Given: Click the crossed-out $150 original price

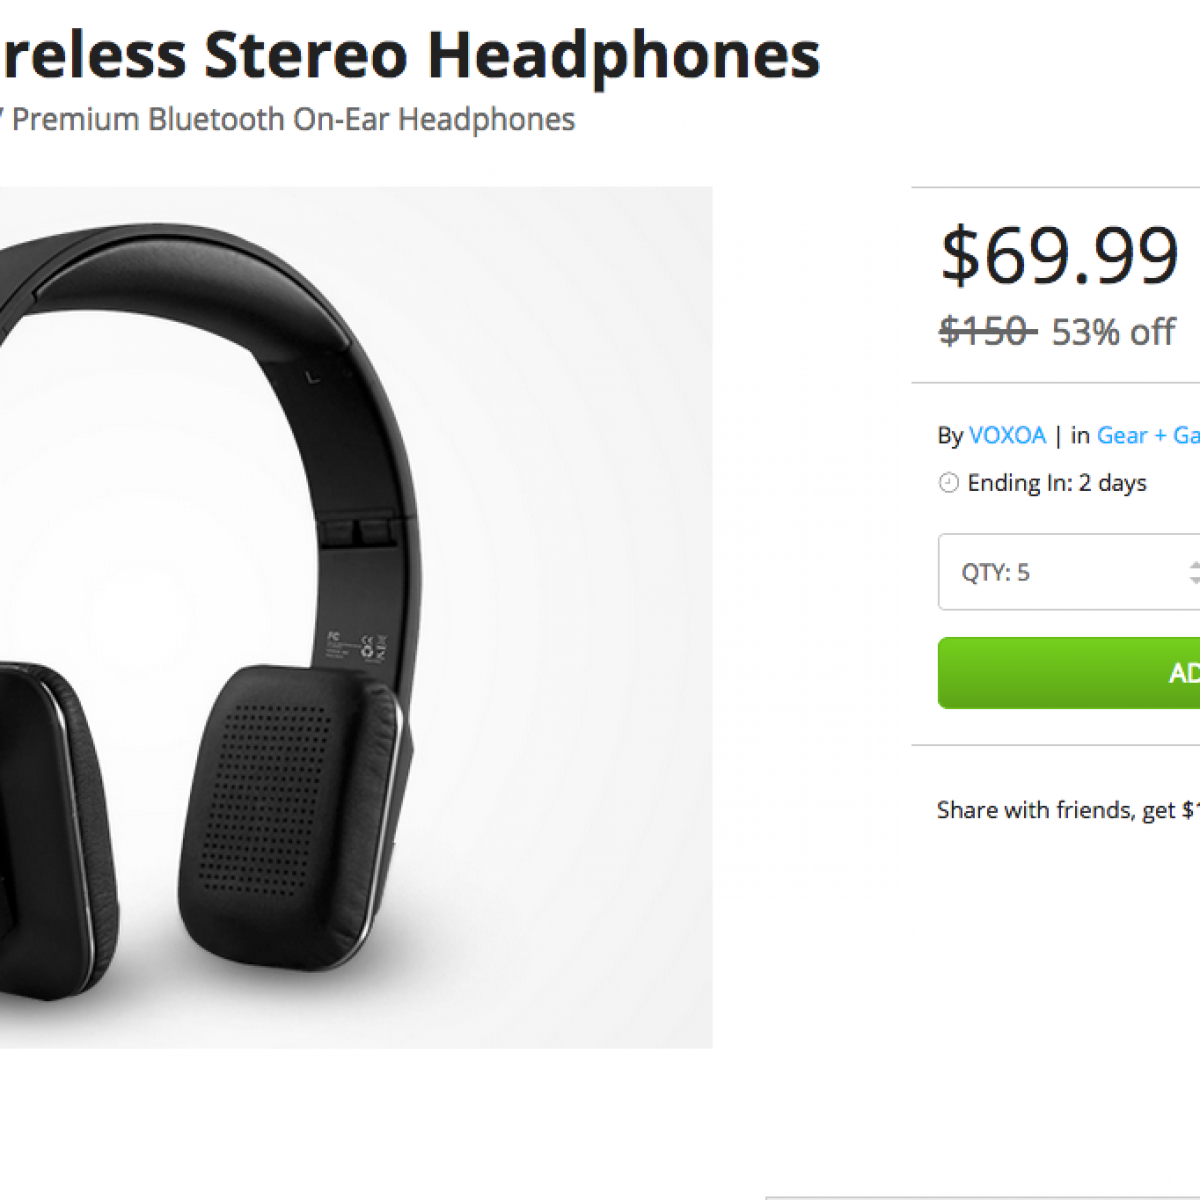Looking at the screenshot, I should pyautogui.click(x=986, y=332).
